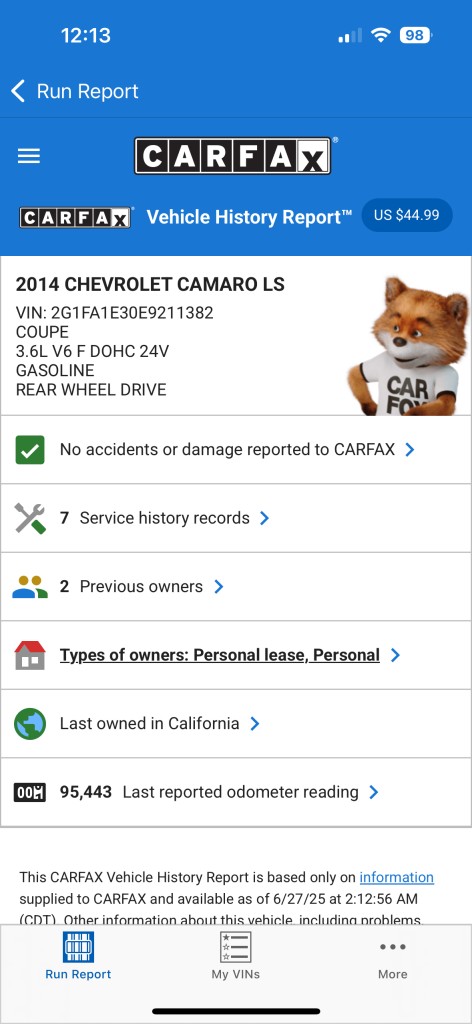Image resolution: width=472 pixels, height=1024 pixels.
Task: Open the information hyperlink
Action: [397, 877]
